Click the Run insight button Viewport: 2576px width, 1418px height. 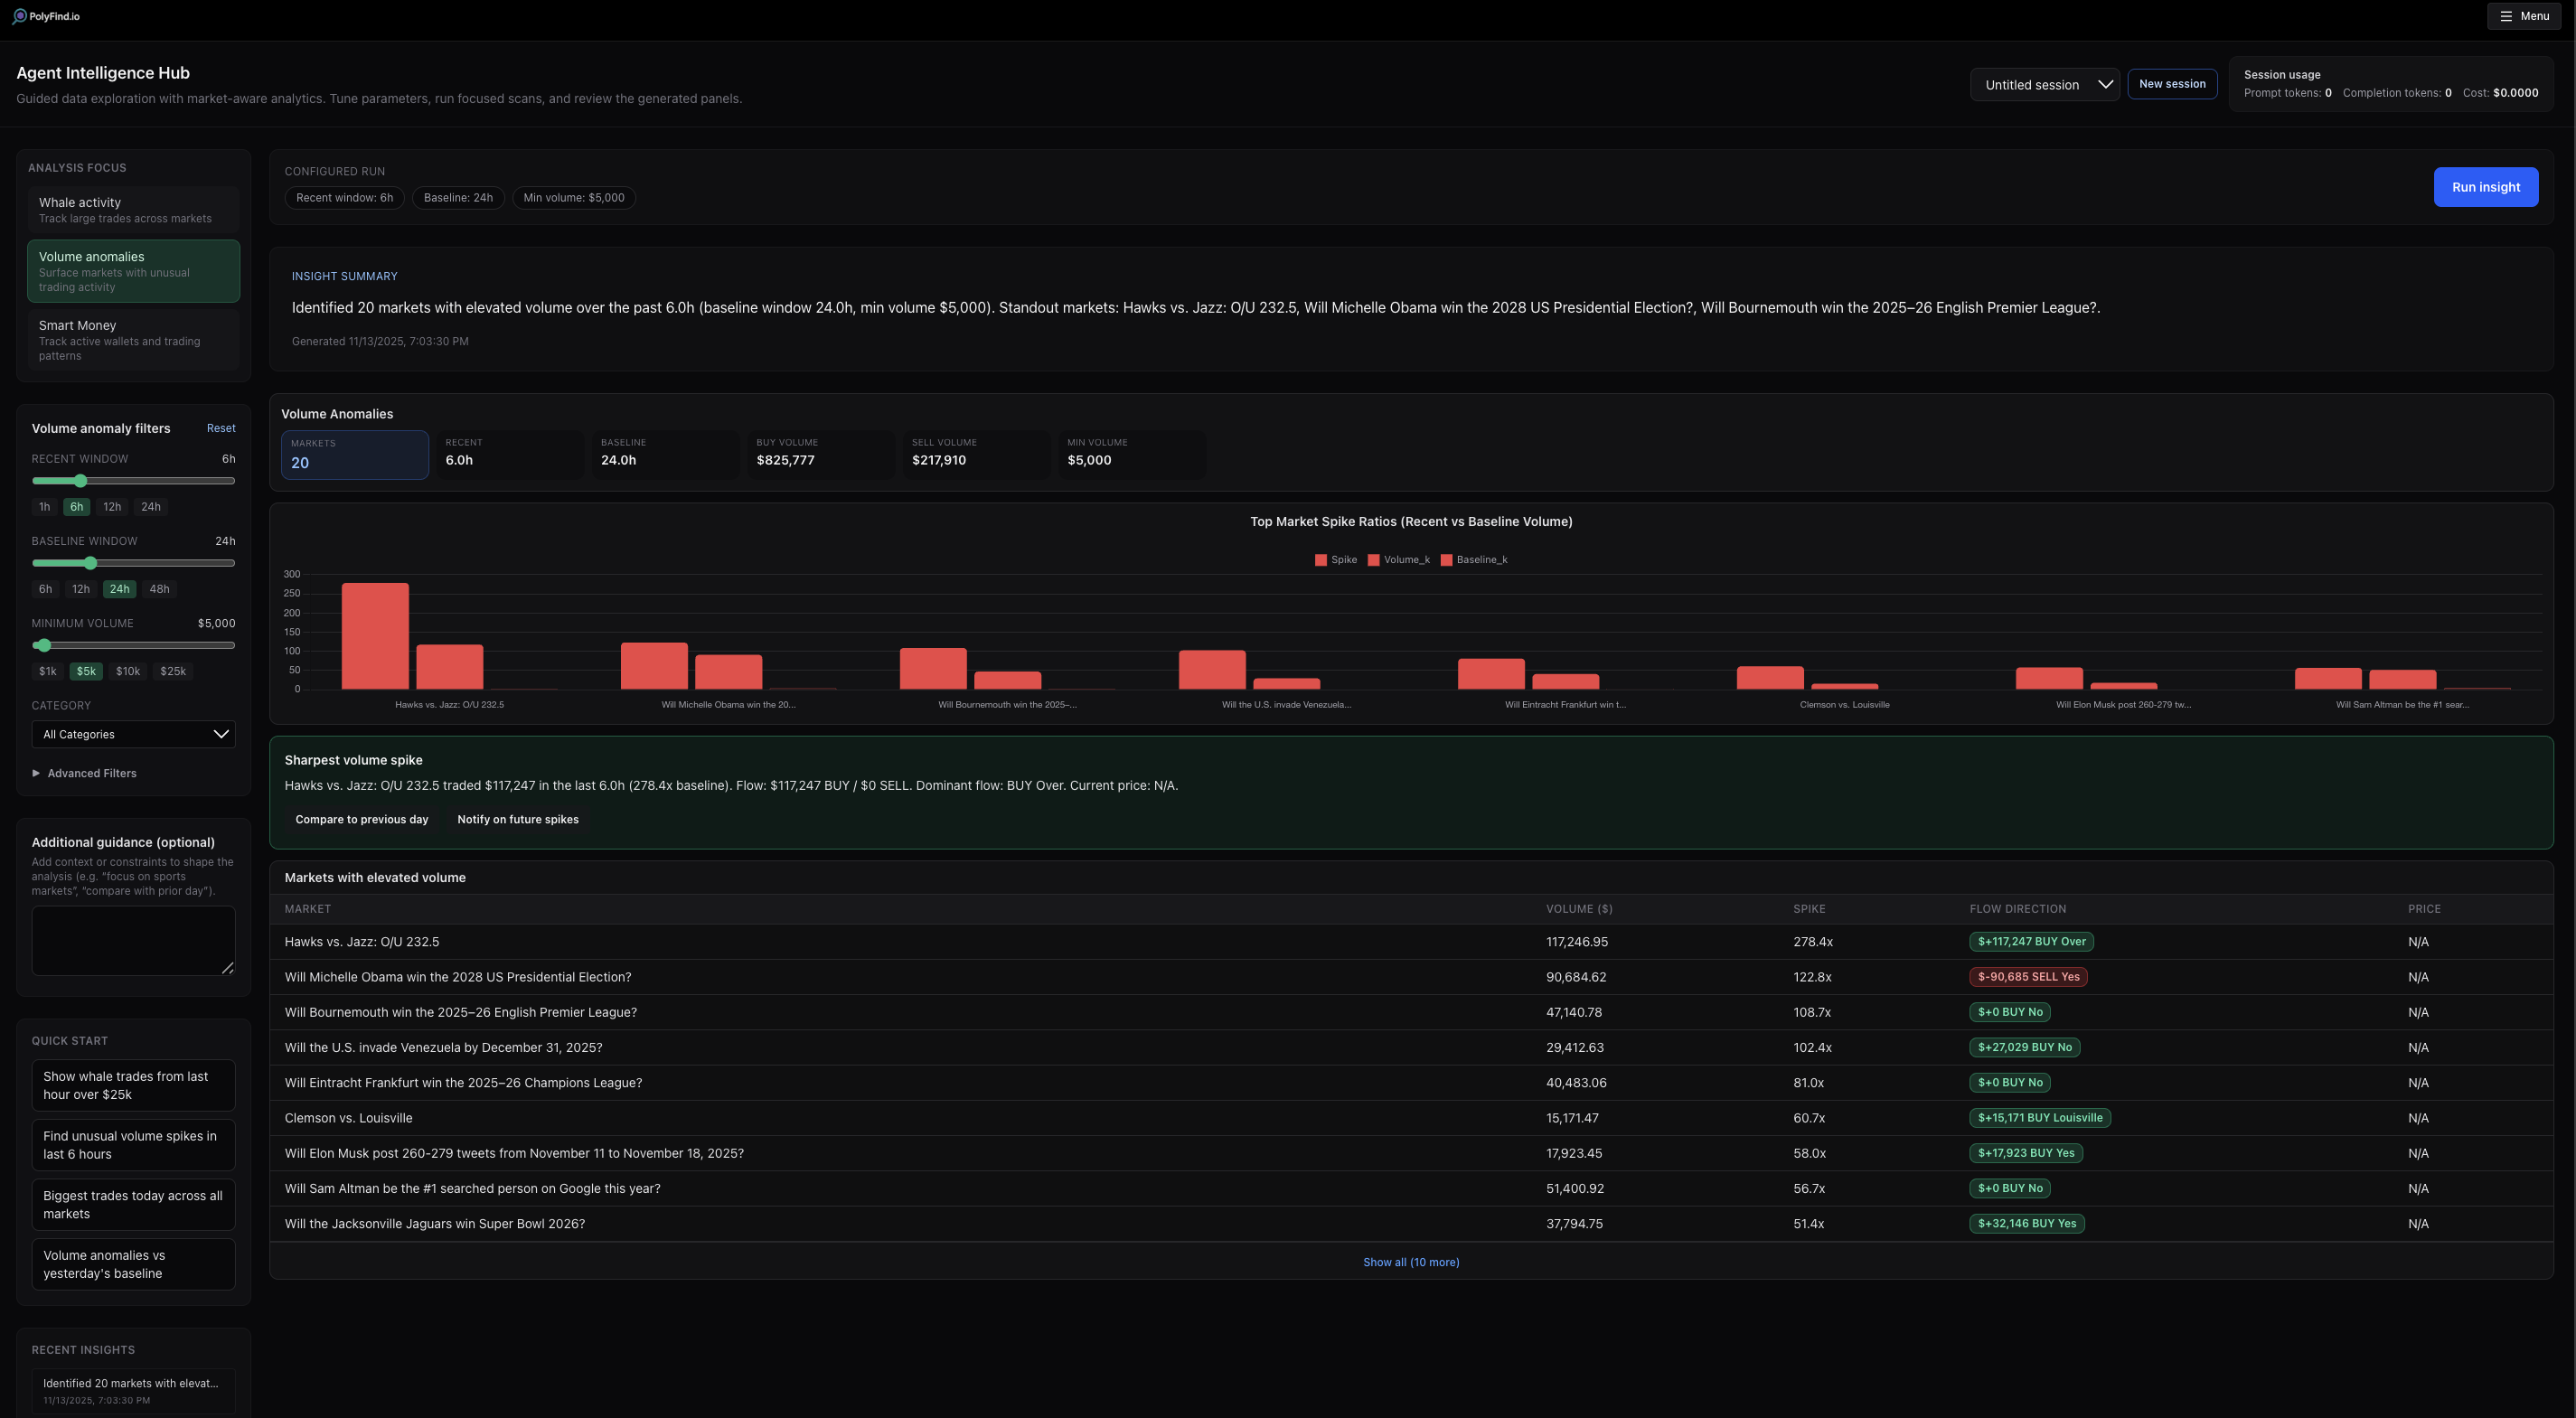coord(2486,187)
